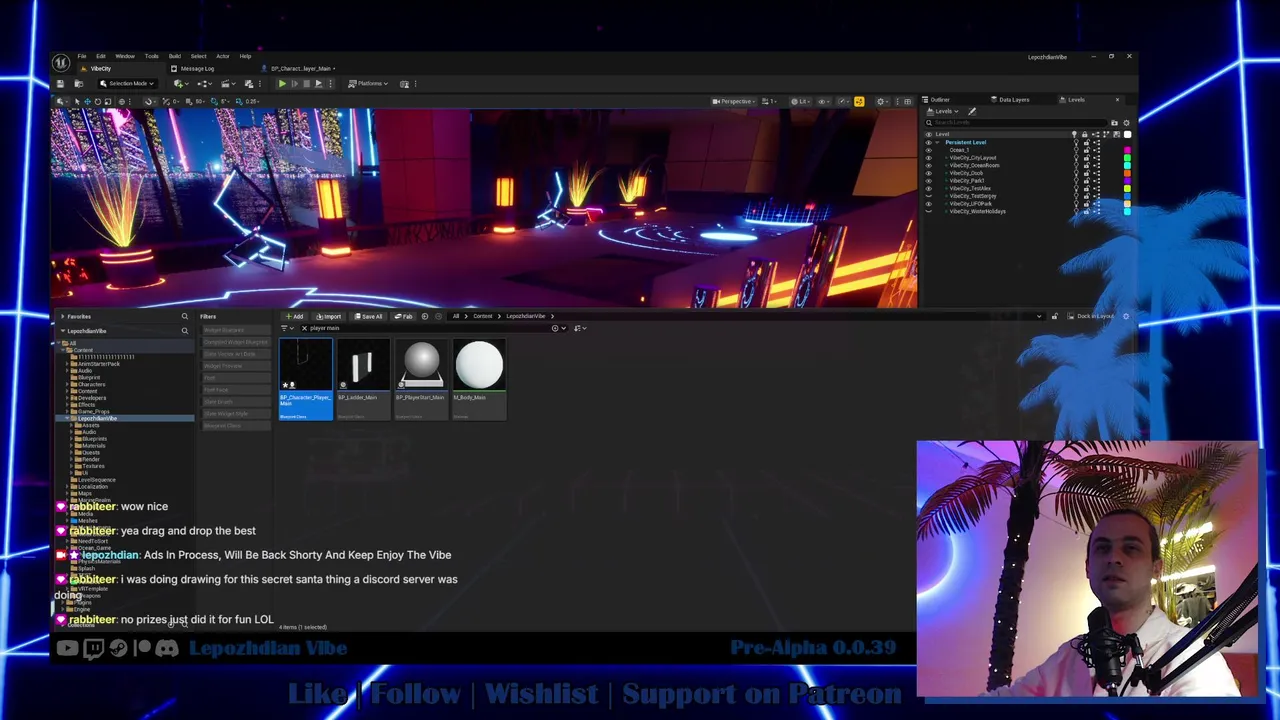Expand the Favorites section

coord(62,316)
